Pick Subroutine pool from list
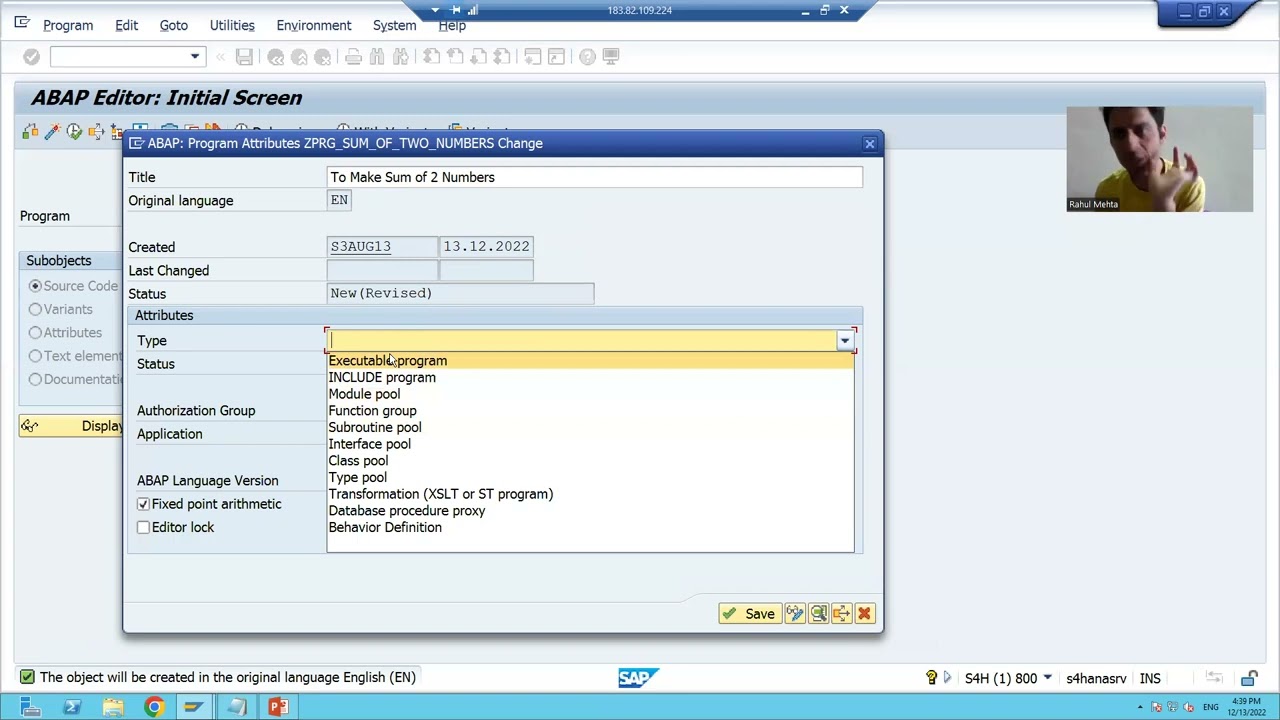The height and width of the screenshot is (720, 1280). pos(590,428)
